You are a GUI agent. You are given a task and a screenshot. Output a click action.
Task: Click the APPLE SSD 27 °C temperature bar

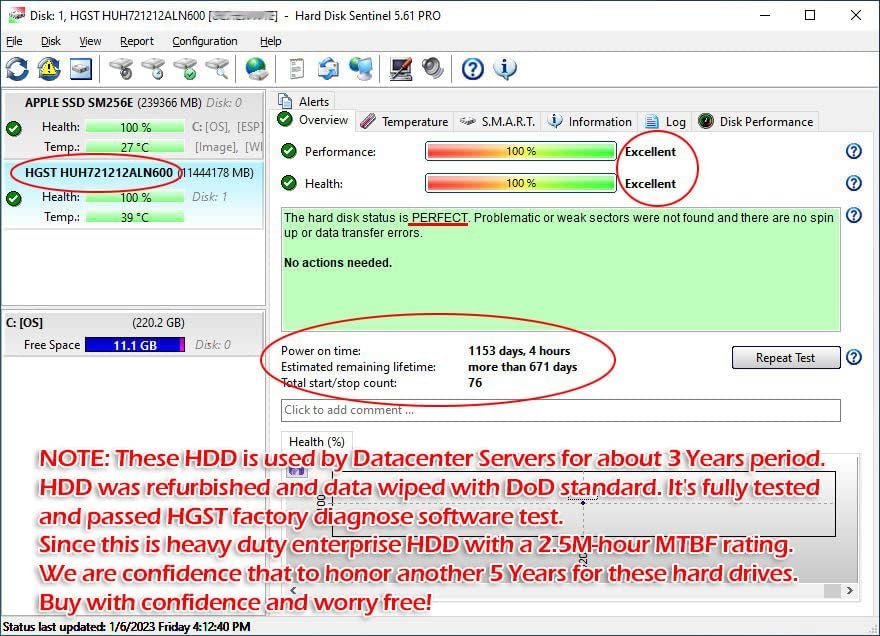[135, 147]
